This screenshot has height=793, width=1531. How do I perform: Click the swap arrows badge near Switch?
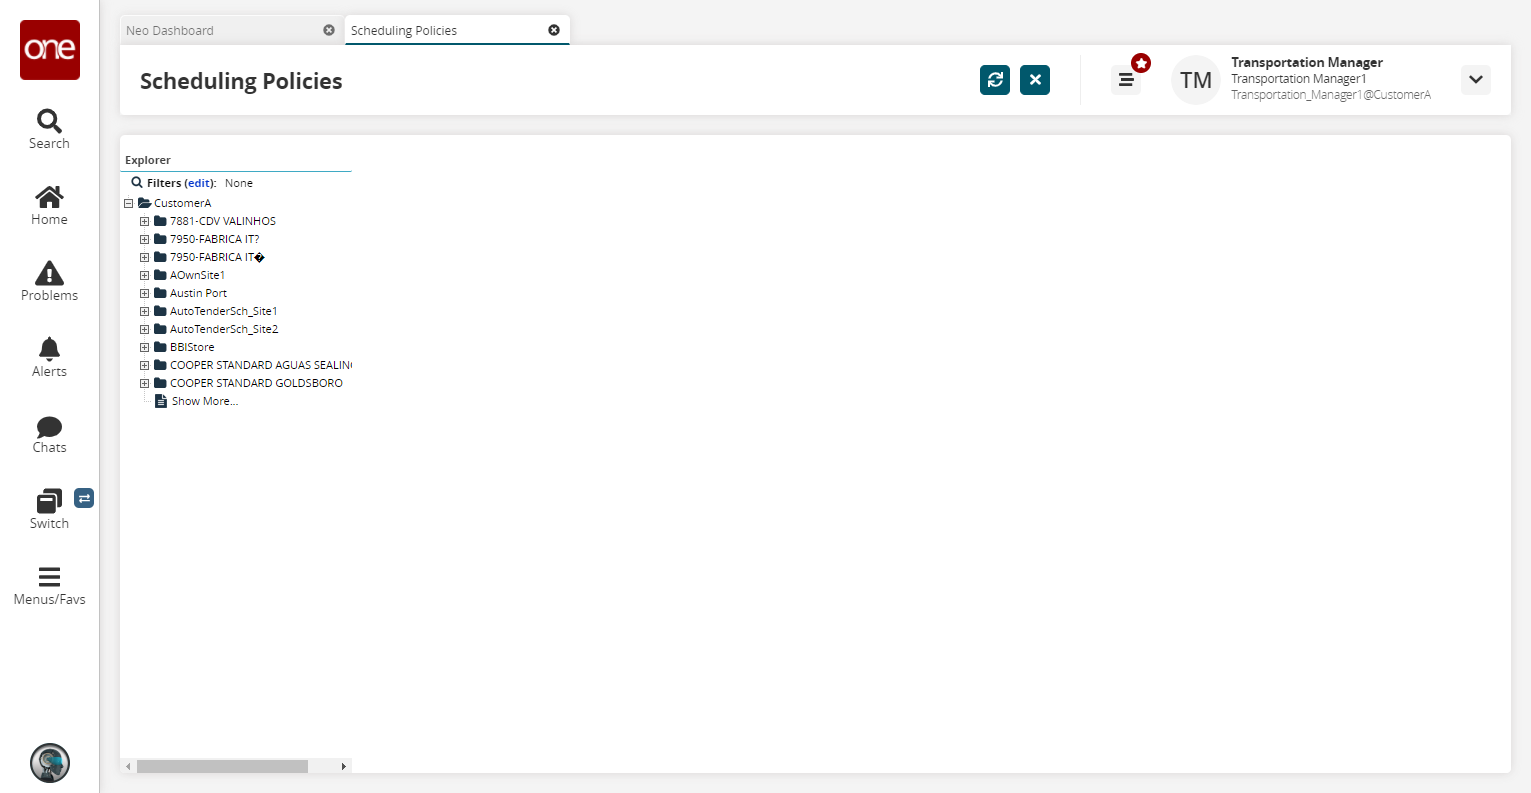[x=84, y=498]
